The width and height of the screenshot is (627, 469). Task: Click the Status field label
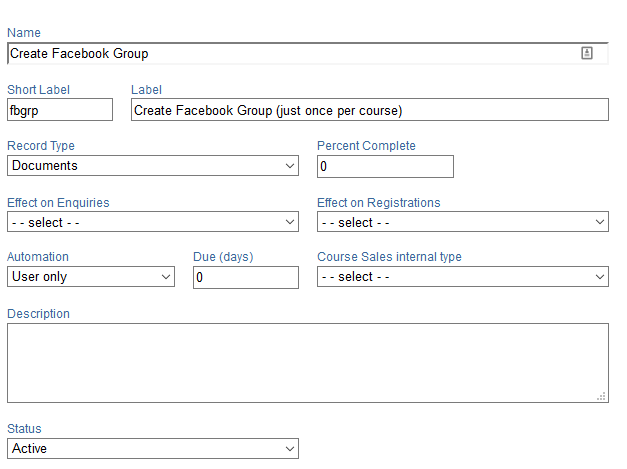[x=25, y=429]
